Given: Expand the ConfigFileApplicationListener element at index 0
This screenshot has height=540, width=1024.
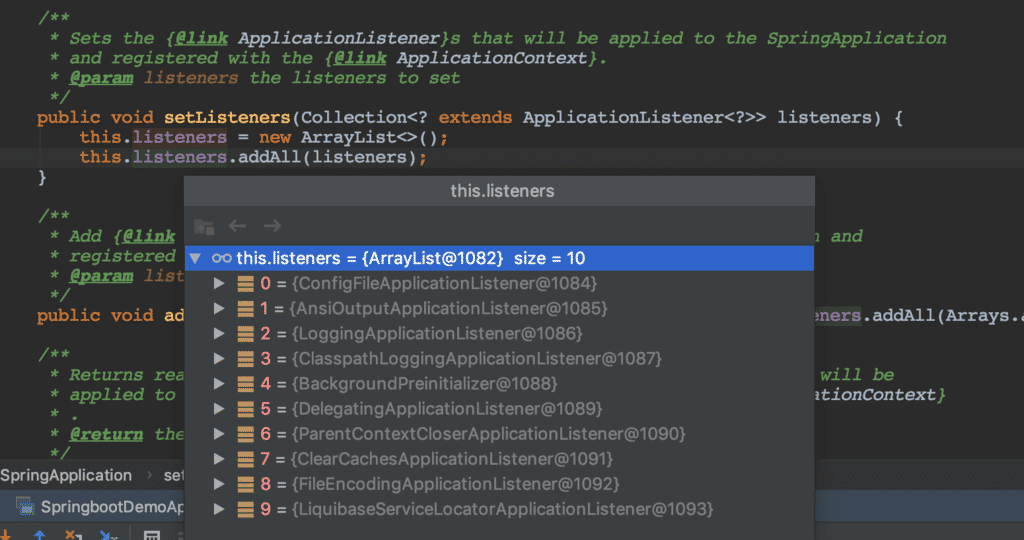Looking at the screenshot, I should click(220, 283).
